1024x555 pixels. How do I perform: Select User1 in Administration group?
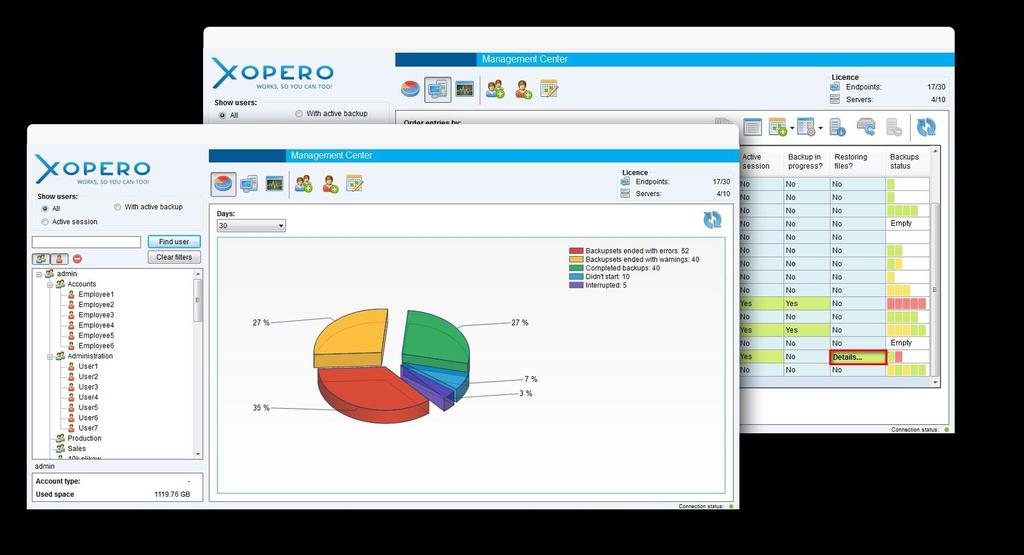(x=88, y=367)
